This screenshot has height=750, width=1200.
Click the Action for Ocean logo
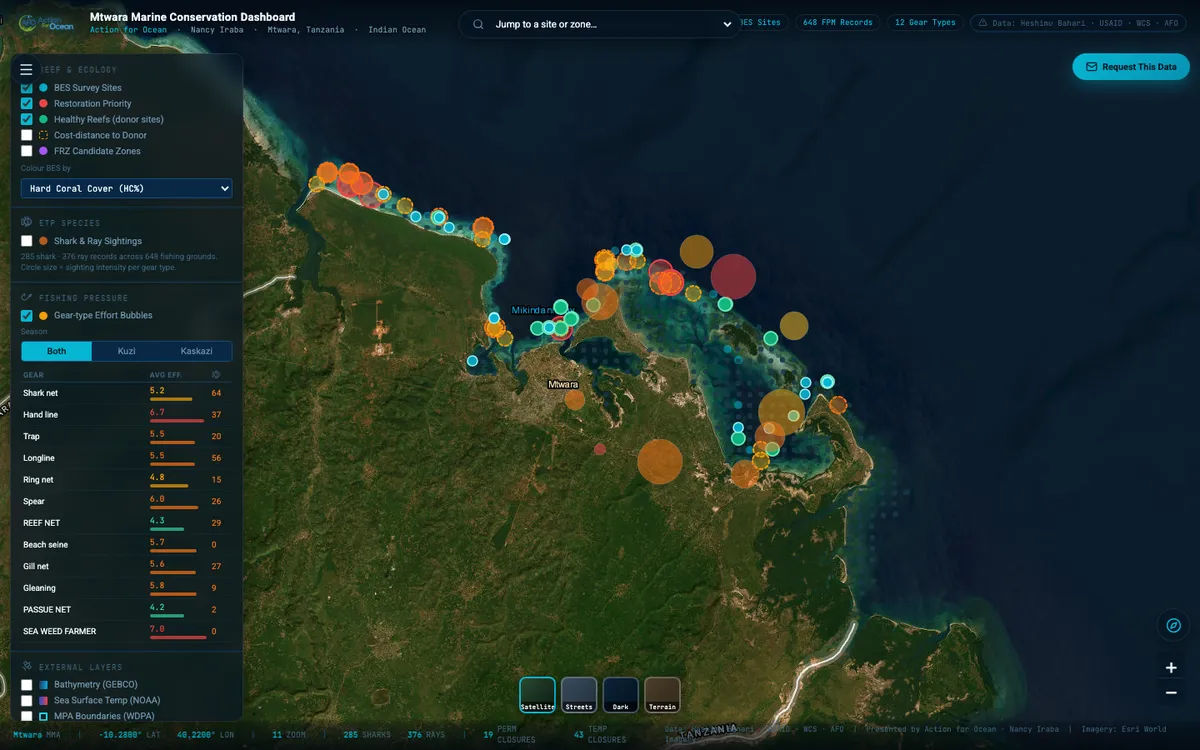coord(46,22)
